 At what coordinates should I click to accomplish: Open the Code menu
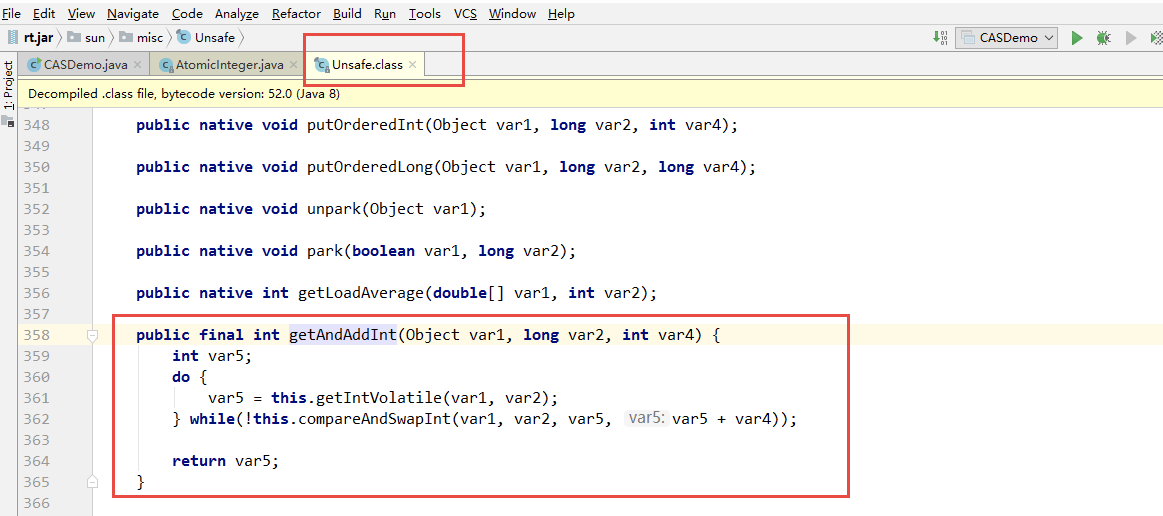click(187, 13)
